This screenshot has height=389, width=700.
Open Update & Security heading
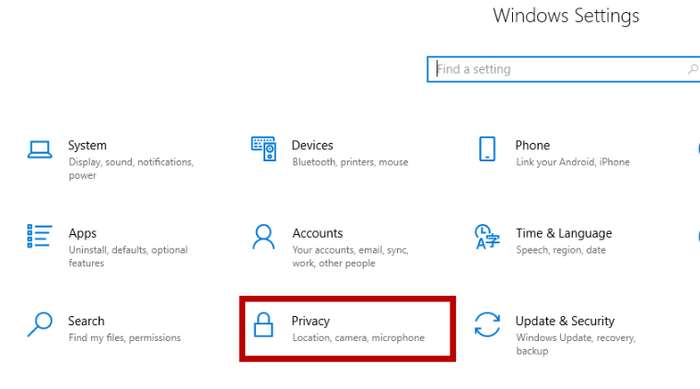(x=565, y=321)
